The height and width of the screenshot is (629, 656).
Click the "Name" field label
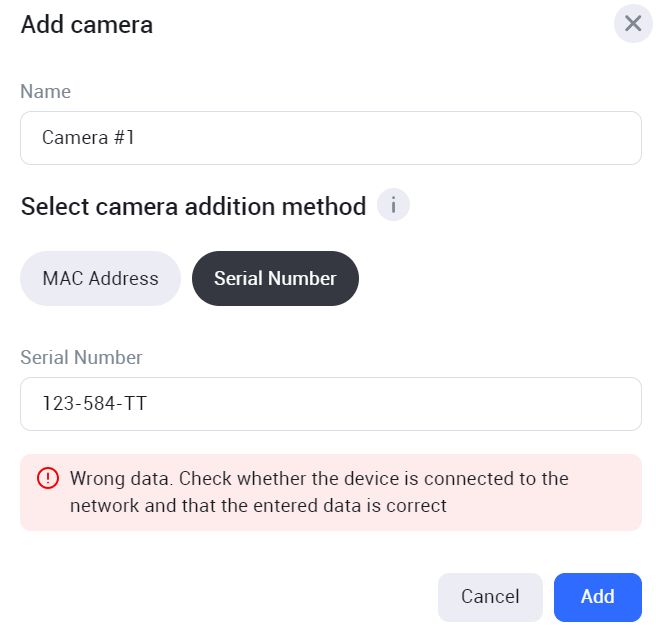point(46,92)
